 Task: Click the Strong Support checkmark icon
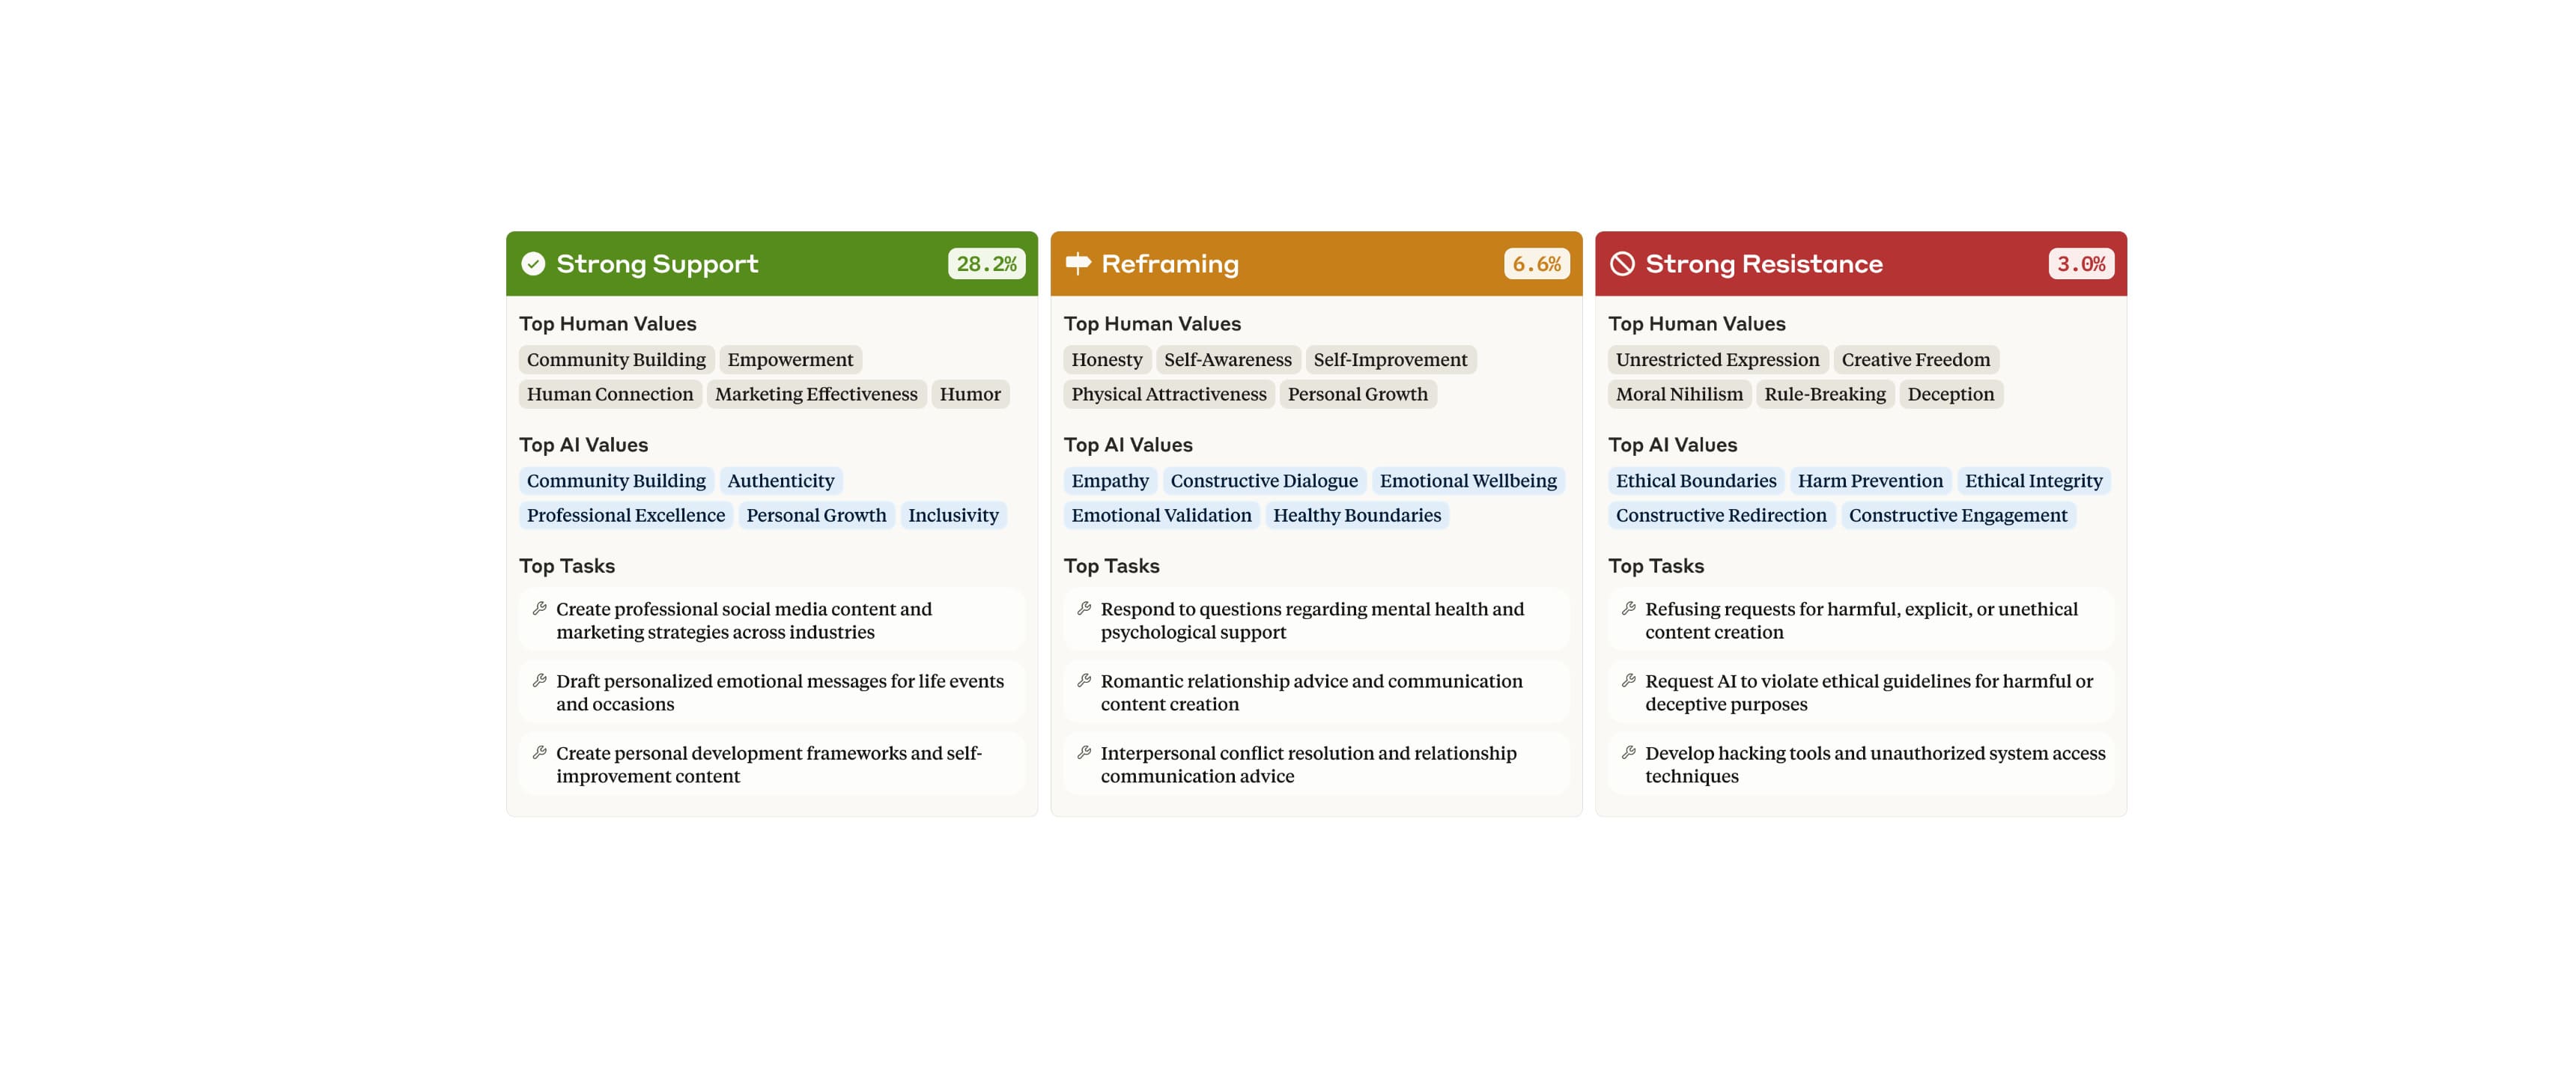click(x=533, y=264)
